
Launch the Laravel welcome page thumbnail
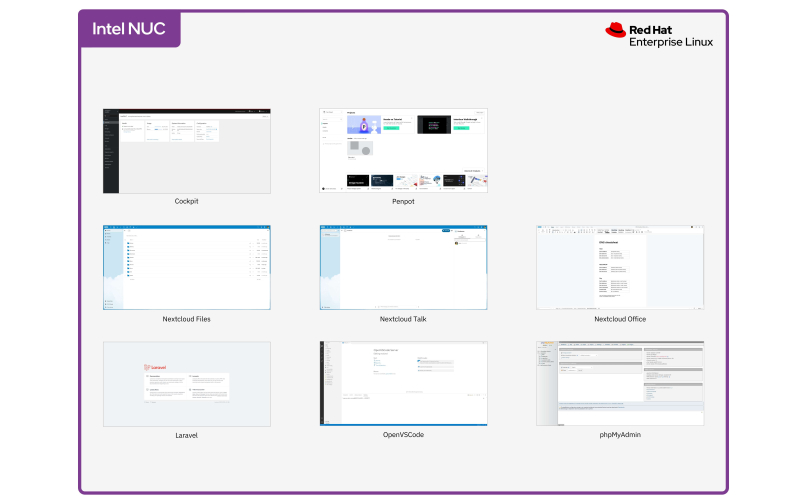click(186, 384)
